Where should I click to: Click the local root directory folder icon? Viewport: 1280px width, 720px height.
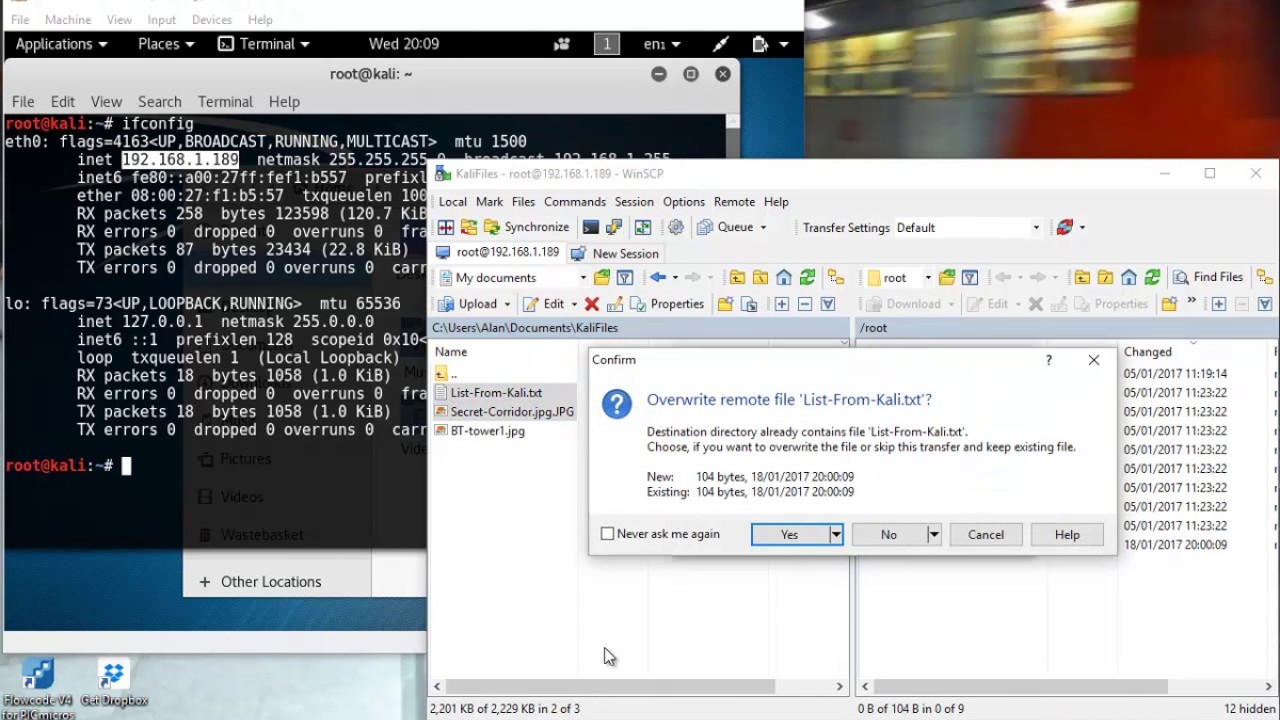(x=760, y=277)
